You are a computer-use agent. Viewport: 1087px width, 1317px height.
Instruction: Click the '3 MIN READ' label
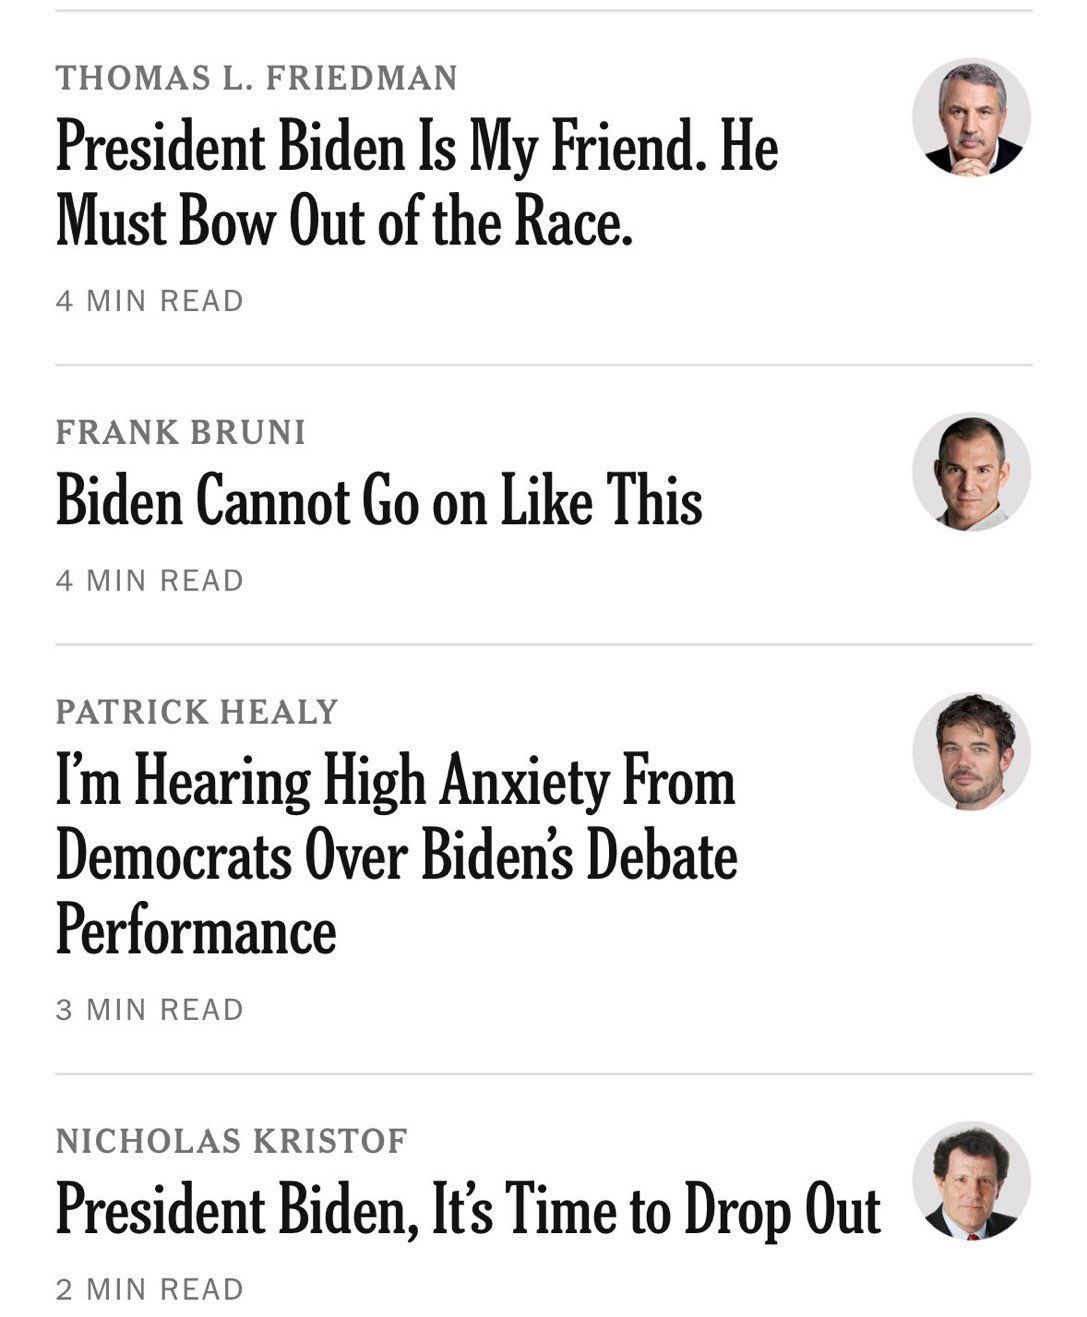(x=150, y=1010)
